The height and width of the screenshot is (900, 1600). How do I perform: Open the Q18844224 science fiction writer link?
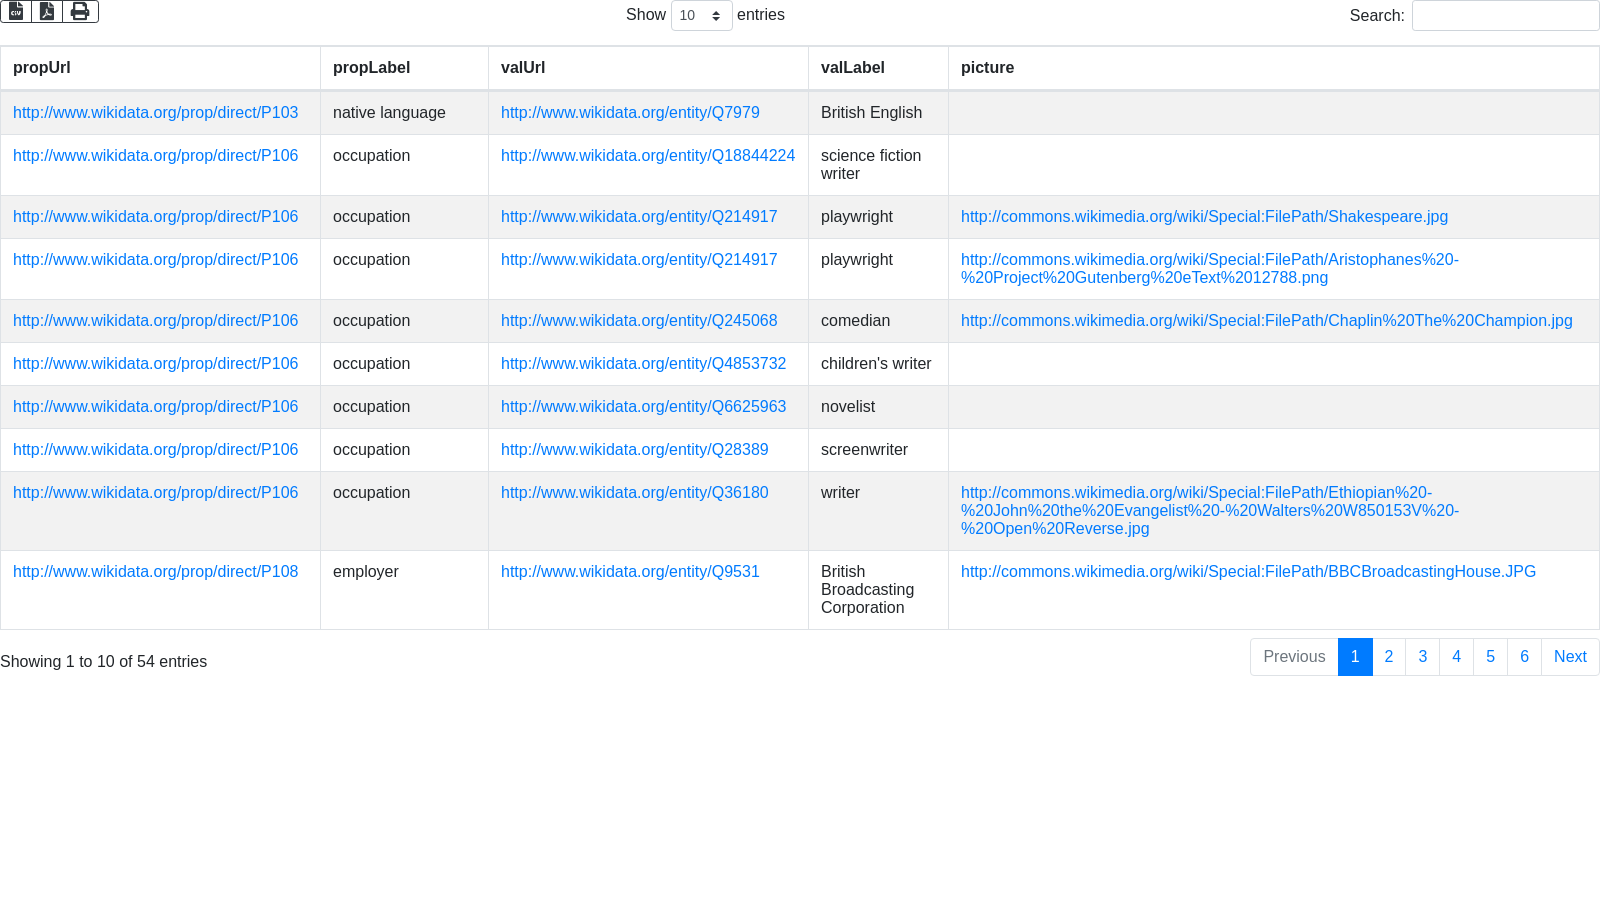647,156
